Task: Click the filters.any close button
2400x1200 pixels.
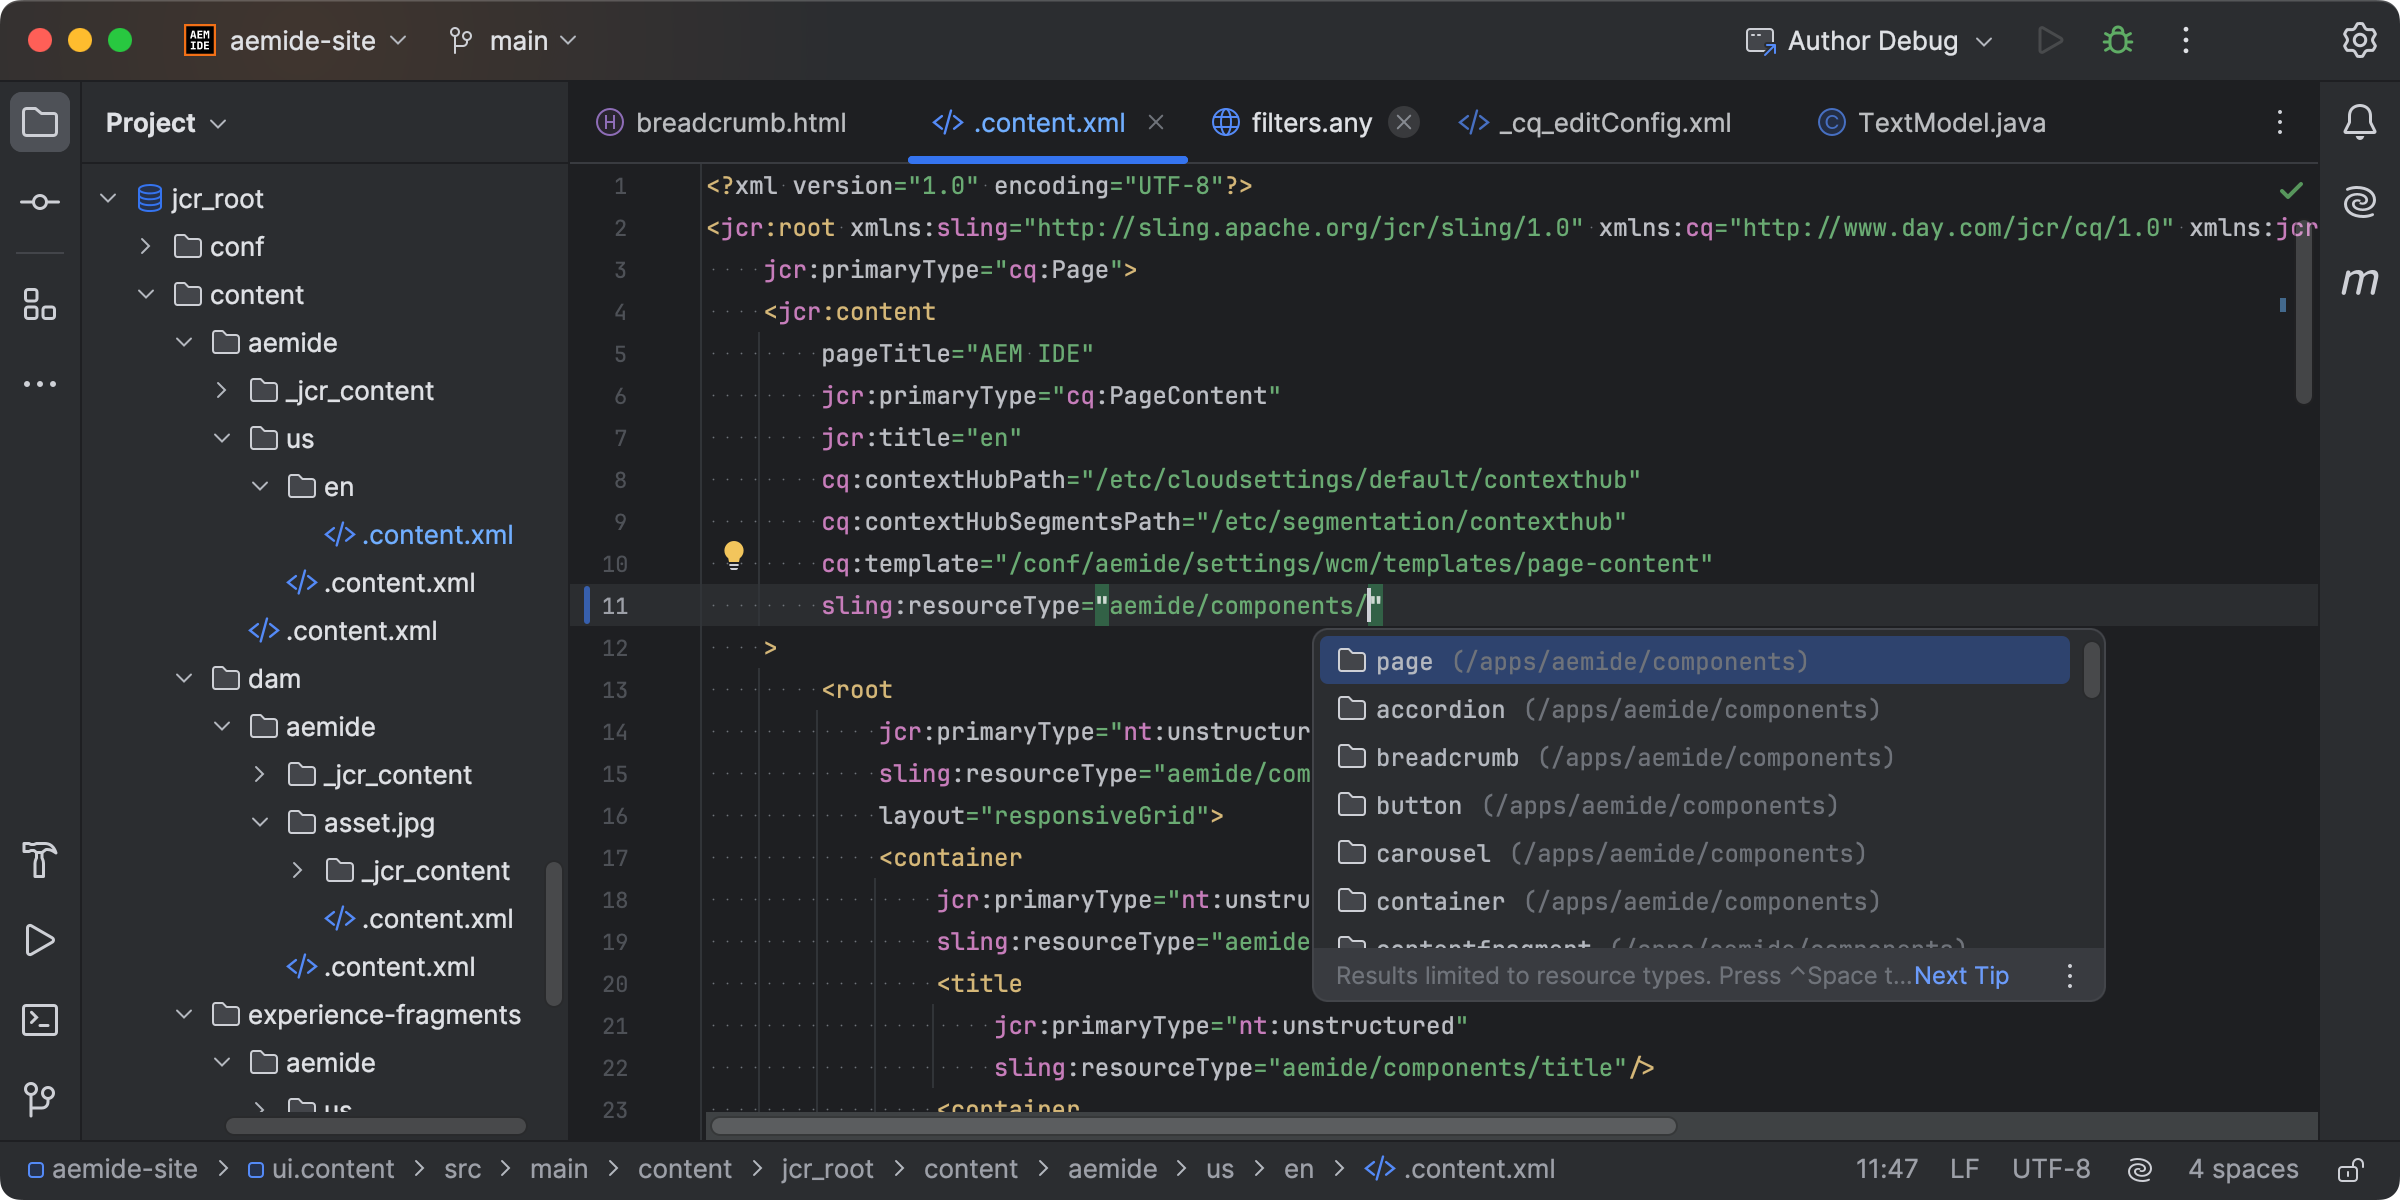Action: [x=1407, y=124]
